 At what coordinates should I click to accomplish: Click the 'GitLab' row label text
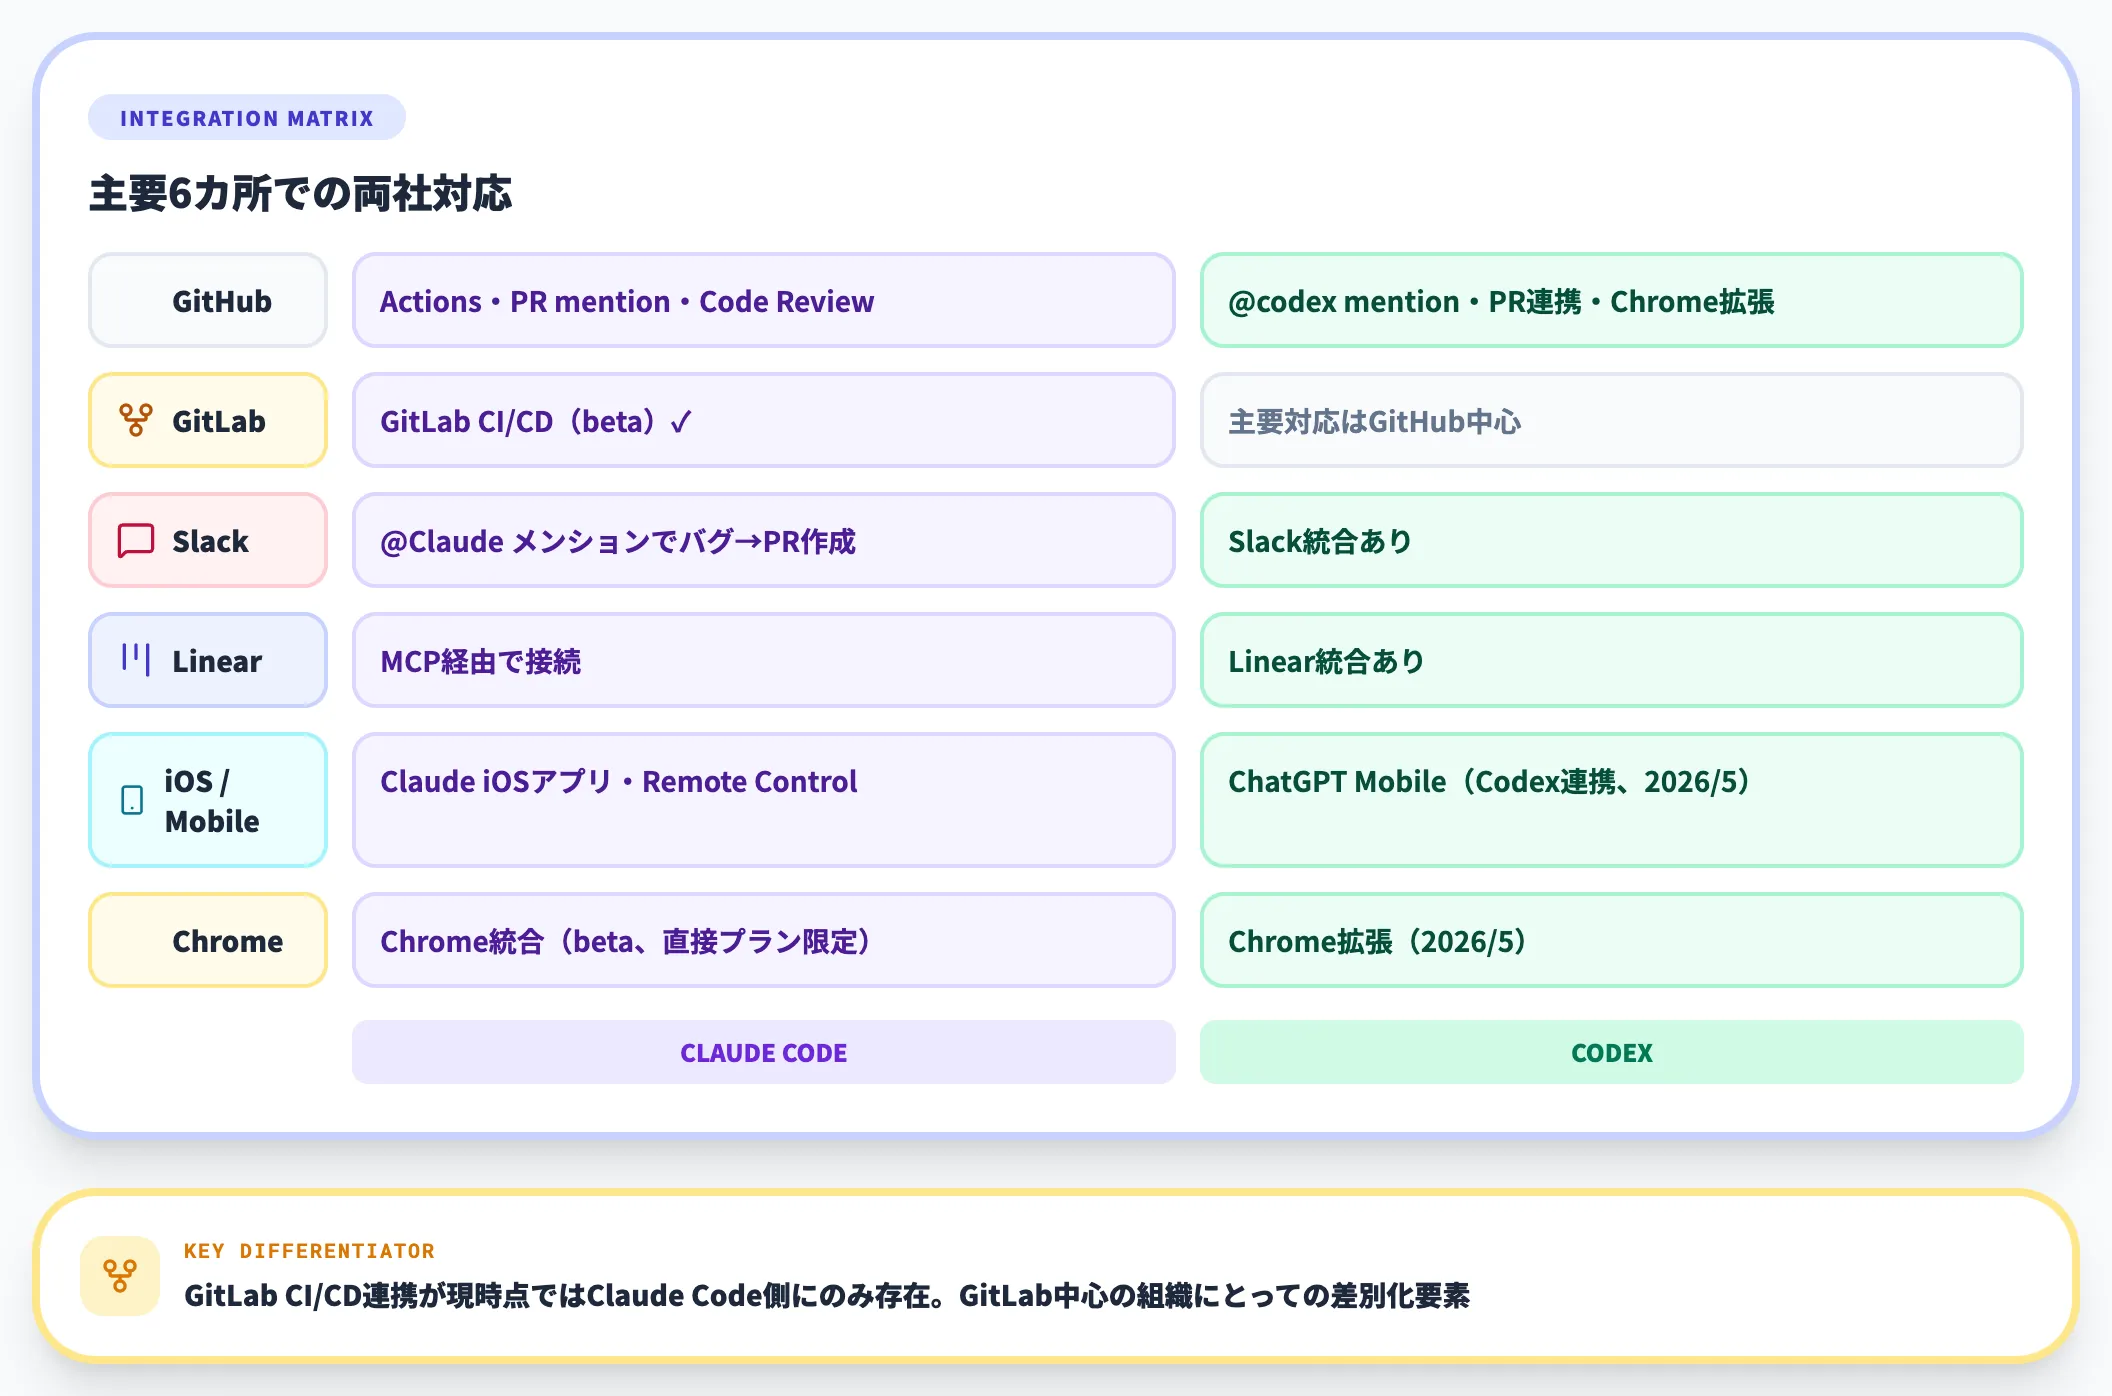pyautogui.click(x=219, y=421)
